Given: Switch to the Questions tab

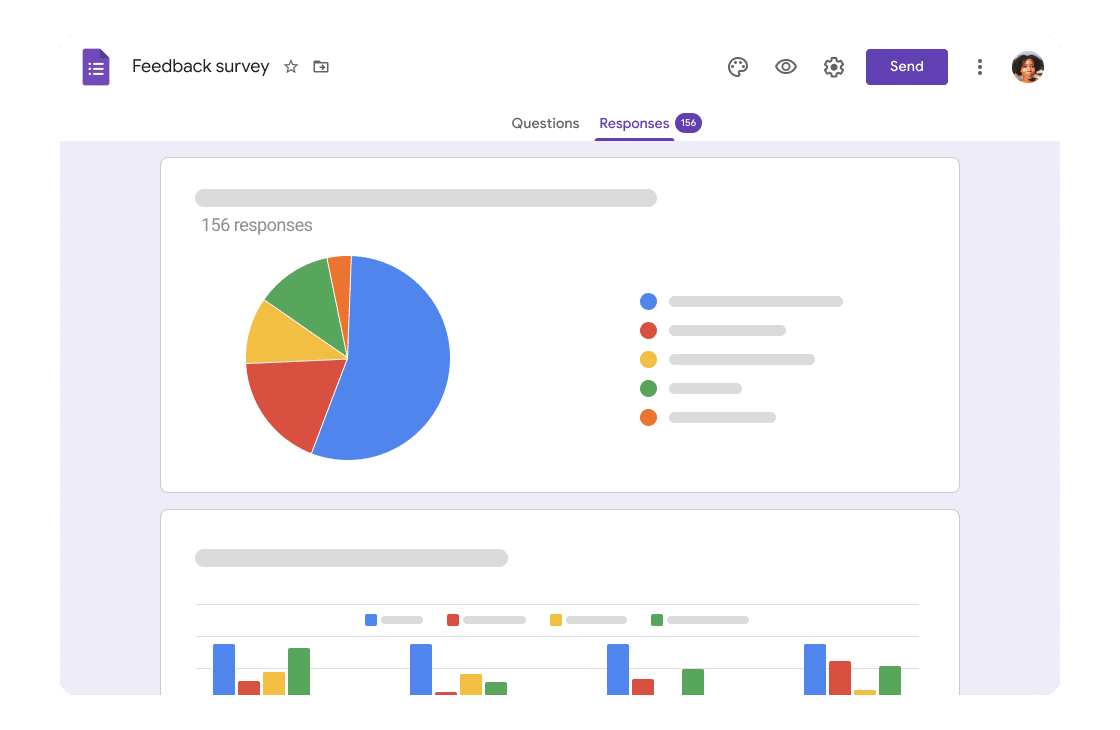Looking at the screenshot, I should (x=545, y=123).
